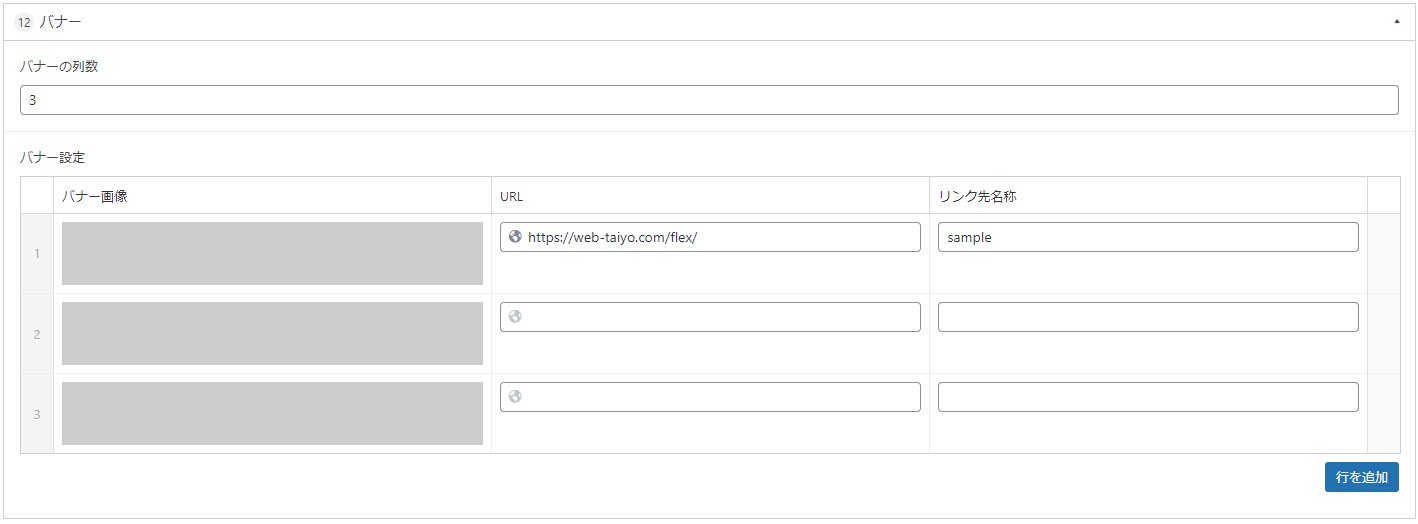1418x524 pixels.
Task: Click row number 2 handle
Action: coord(37,334)
